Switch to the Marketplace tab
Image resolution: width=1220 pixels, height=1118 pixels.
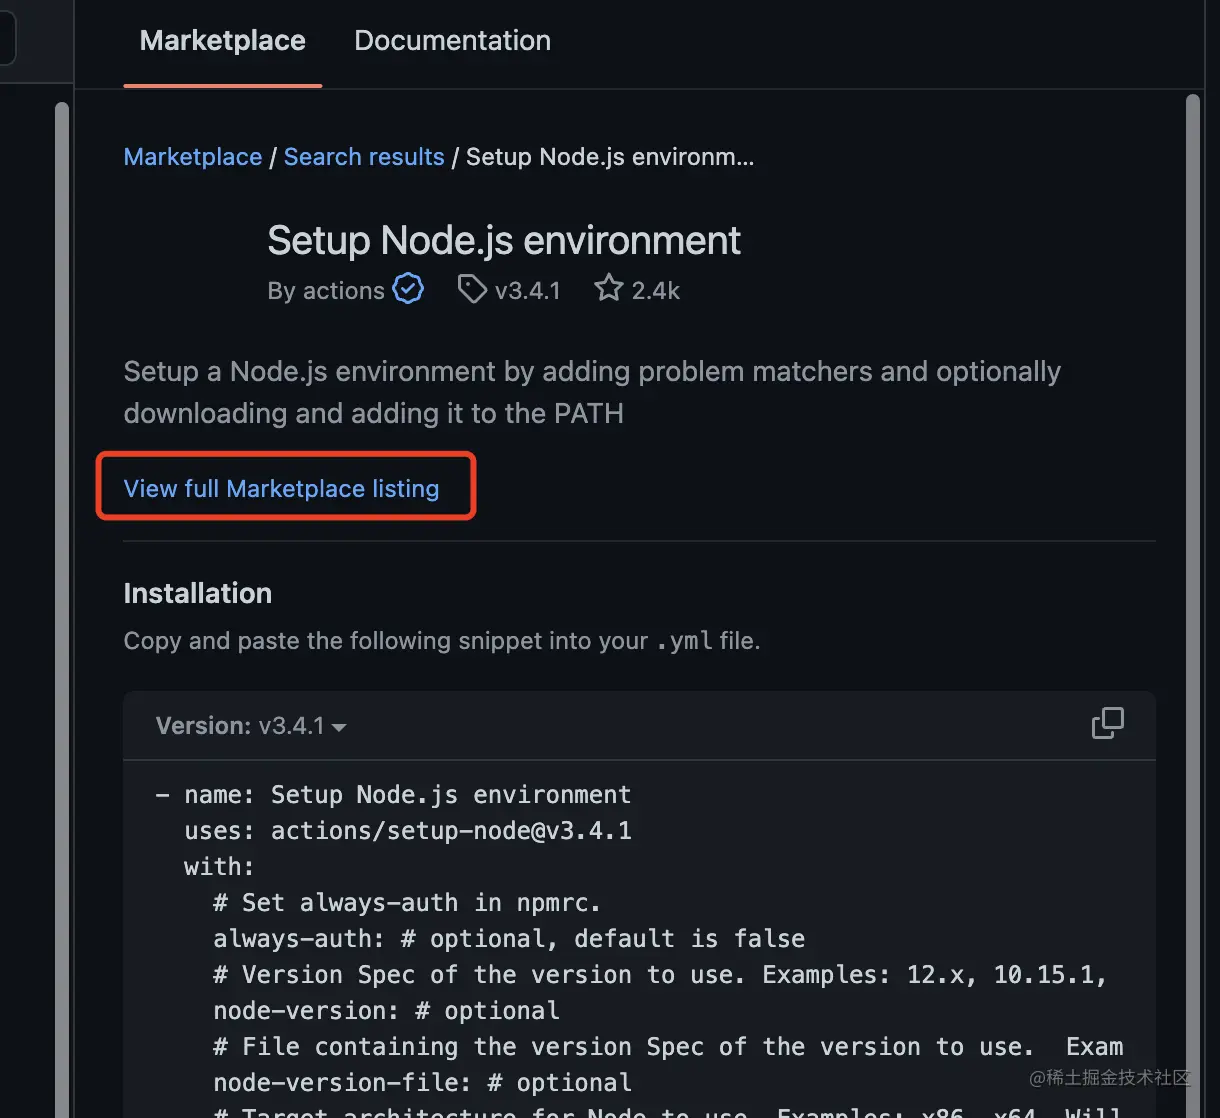[222, 41]
